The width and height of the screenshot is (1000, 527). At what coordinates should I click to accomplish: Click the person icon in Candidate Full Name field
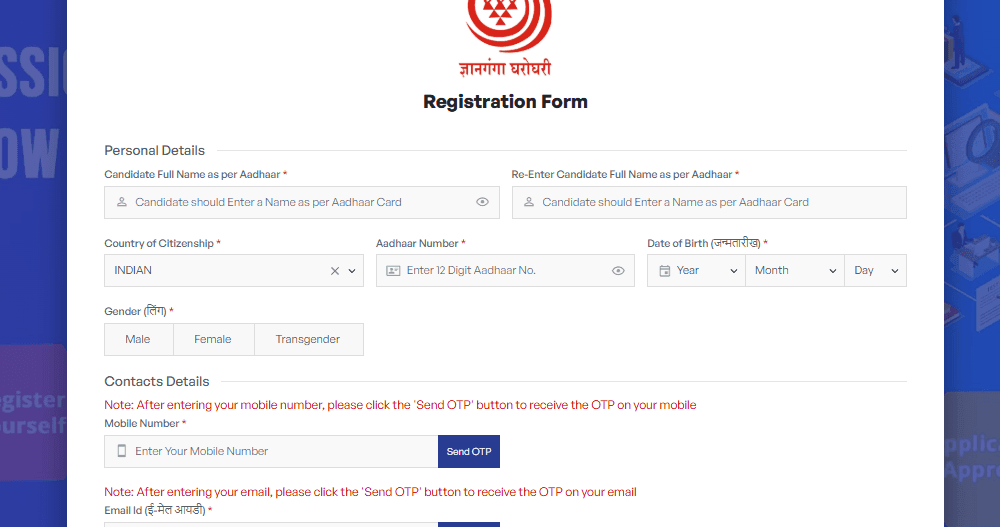(x=122, y=202)
